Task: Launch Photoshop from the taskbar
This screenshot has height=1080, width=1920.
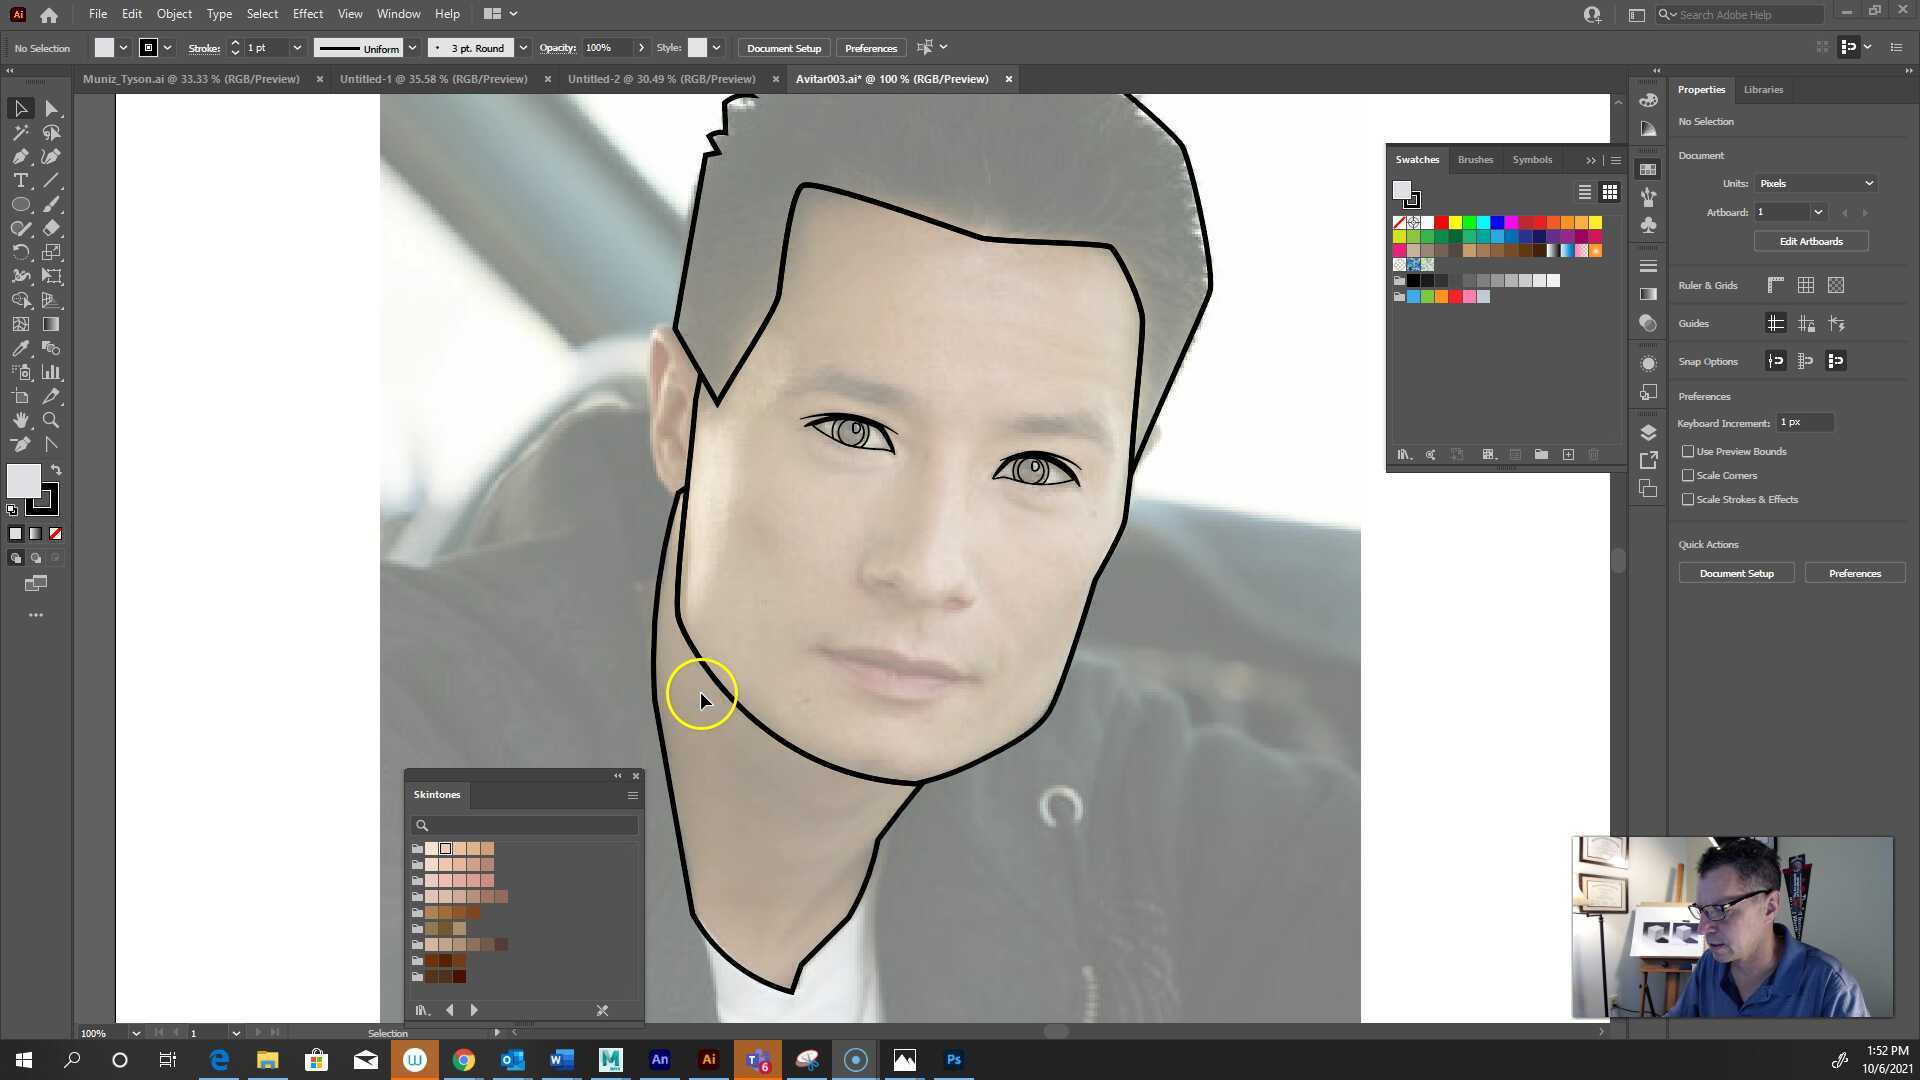Action: coord(952,1059)
